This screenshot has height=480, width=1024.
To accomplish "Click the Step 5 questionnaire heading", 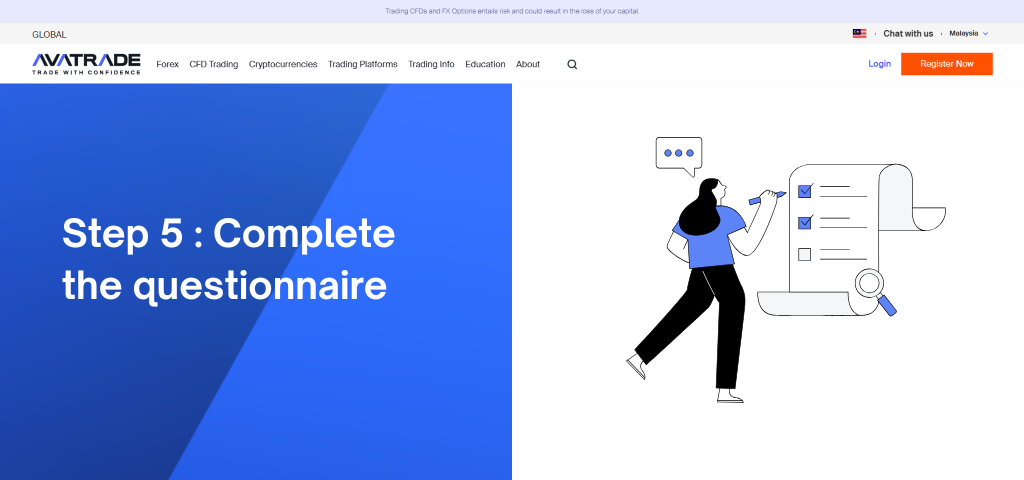I will click(229, 259).
